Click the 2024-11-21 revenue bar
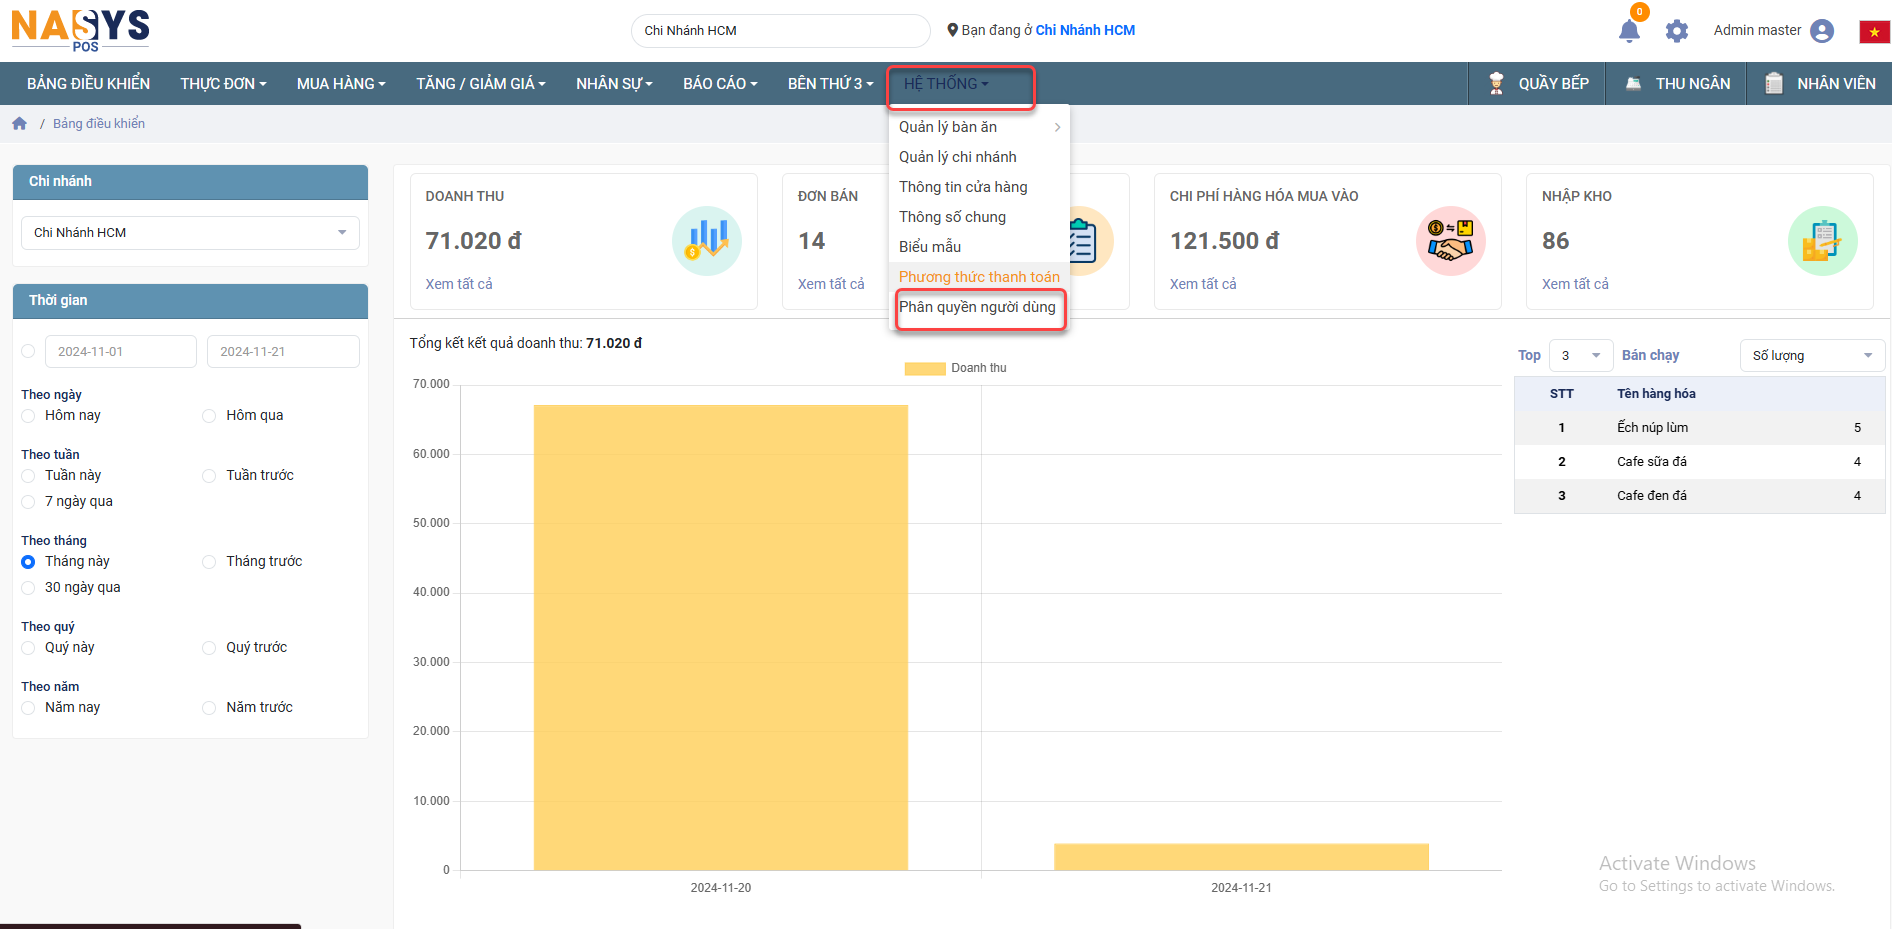The width and height of the screenshot is (1892, 929). click(x=1241, y=857)
